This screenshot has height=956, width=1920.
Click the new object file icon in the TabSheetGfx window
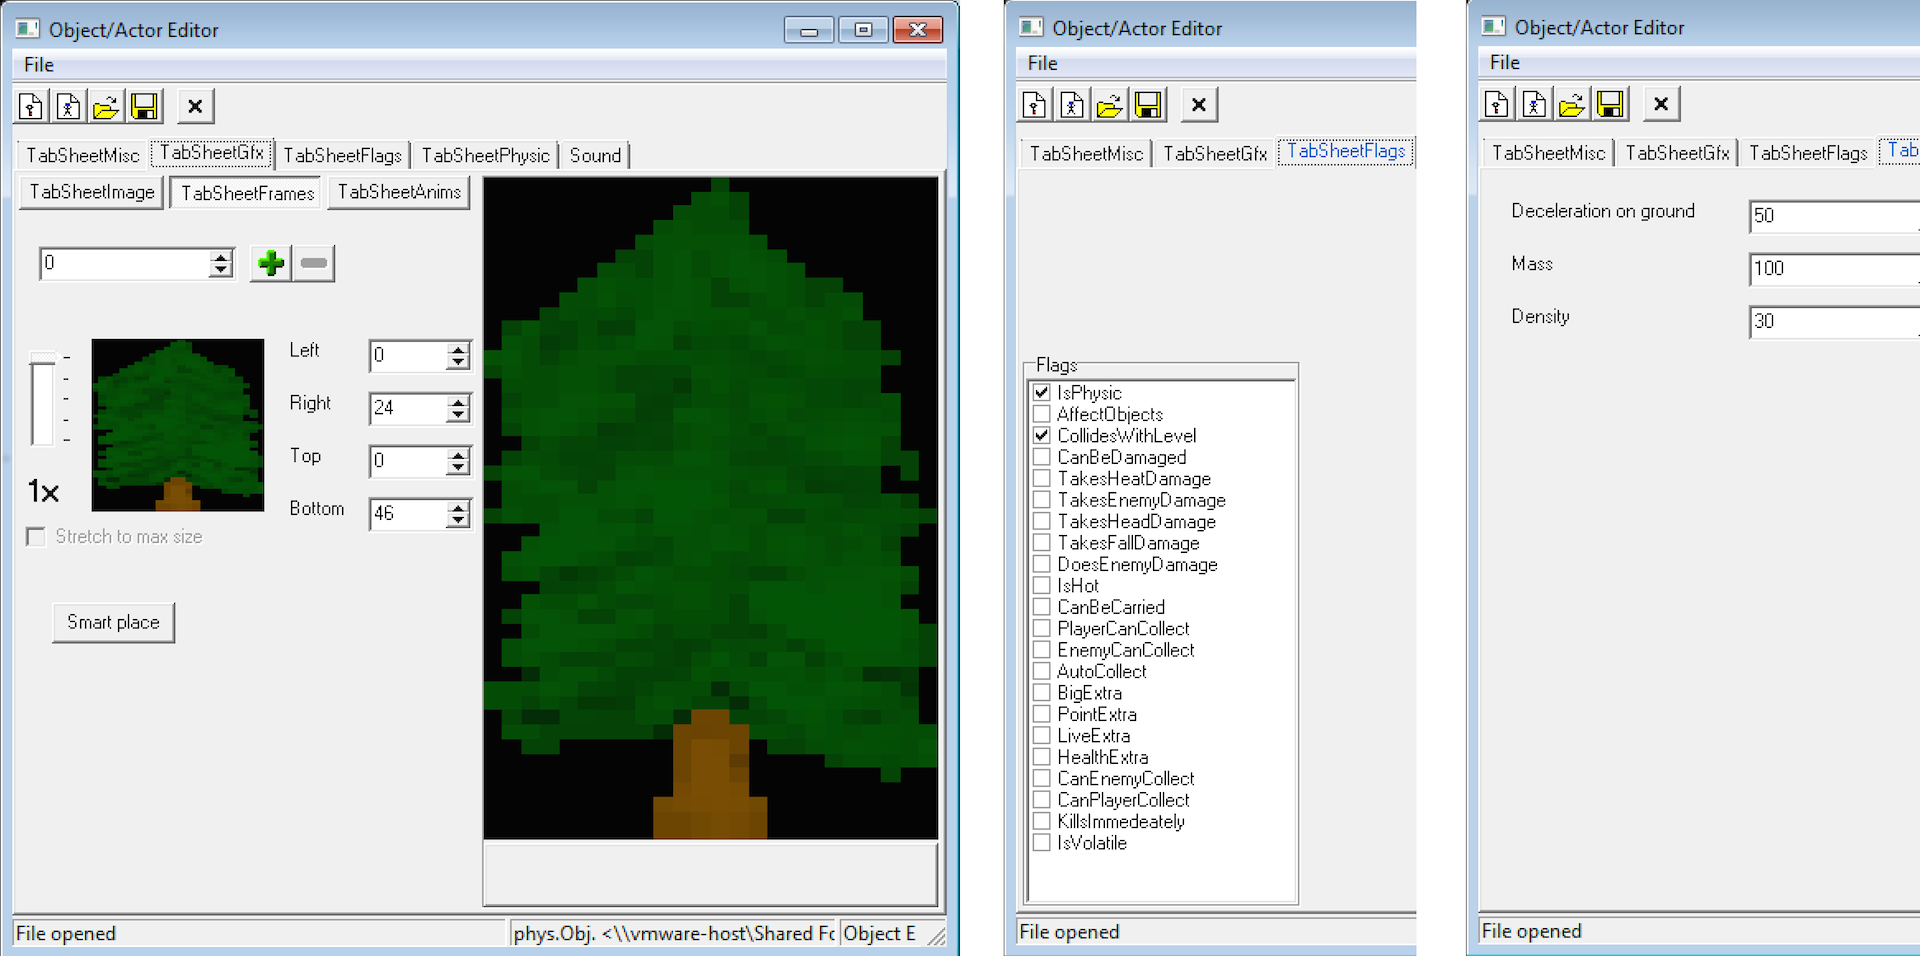(31, 106)
